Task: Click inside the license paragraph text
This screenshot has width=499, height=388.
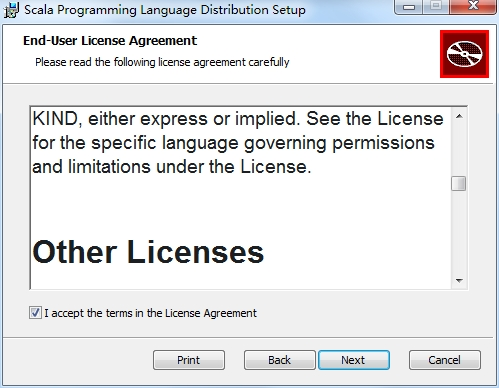Action: pos(238,143)
